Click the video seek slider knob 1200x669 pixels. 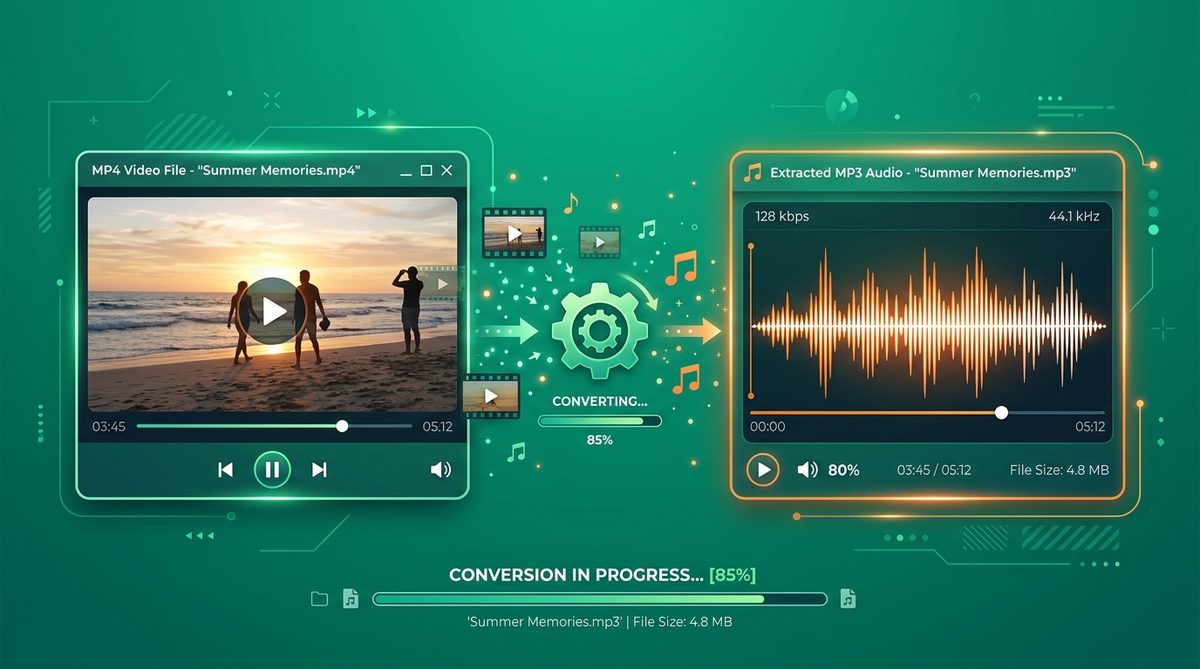click(342, 426)
